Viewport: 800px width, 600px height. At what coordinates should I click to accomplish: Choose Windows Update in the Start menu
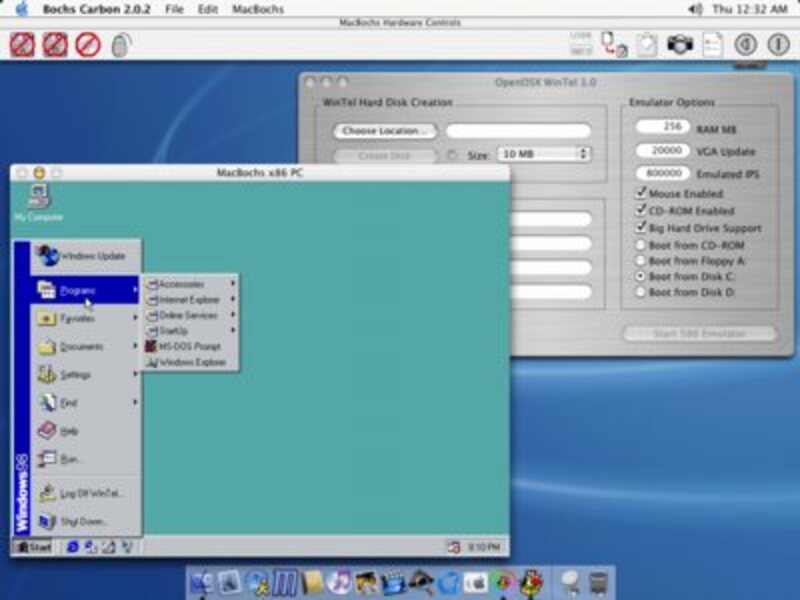85,256
